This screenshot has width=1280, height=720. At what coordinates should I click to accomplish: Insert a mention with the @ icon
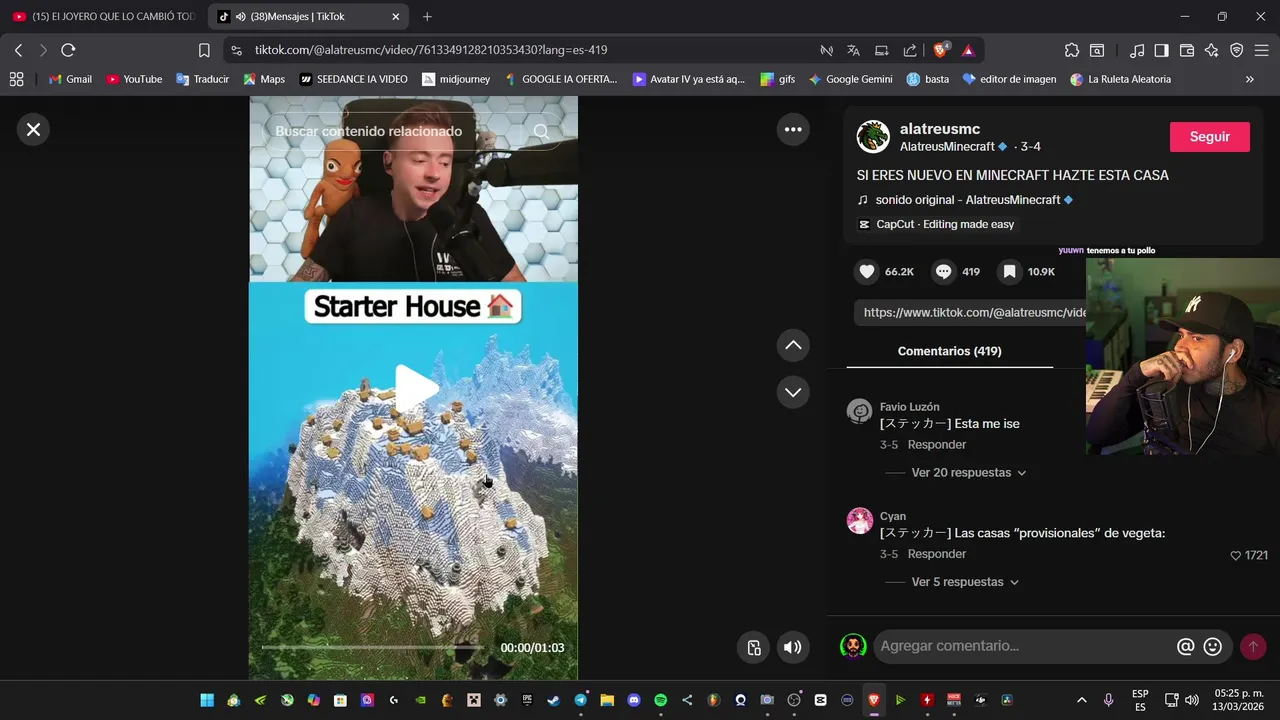click(1186, 647)
